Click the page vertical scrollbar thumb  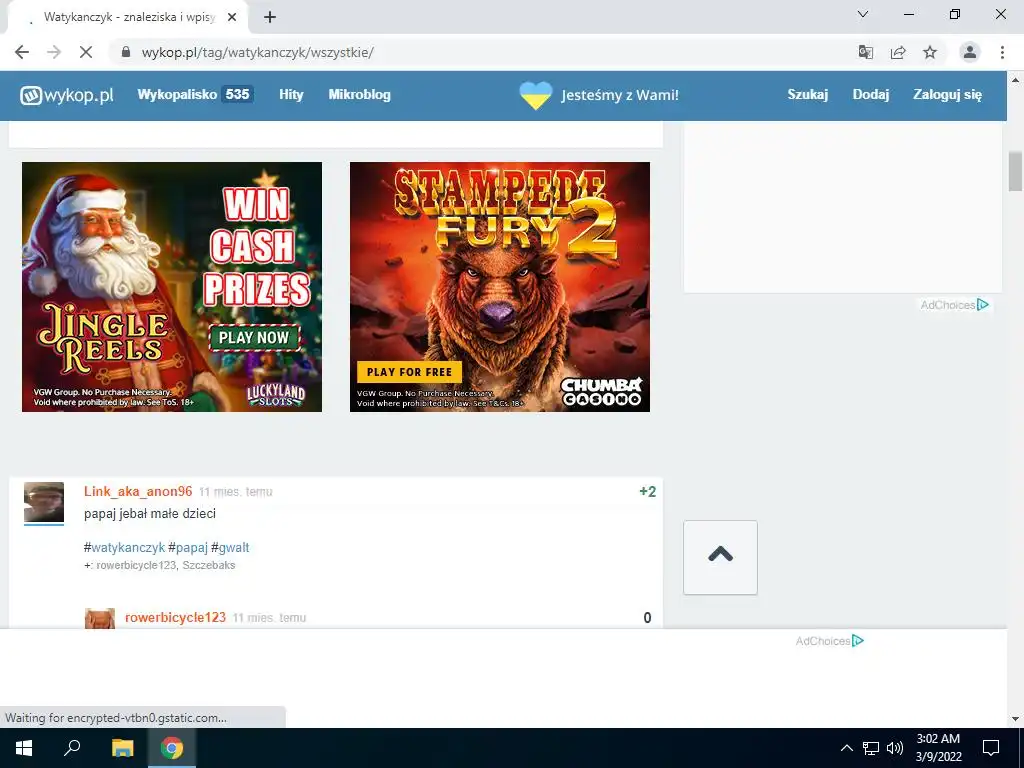(x=1015, y=170)
